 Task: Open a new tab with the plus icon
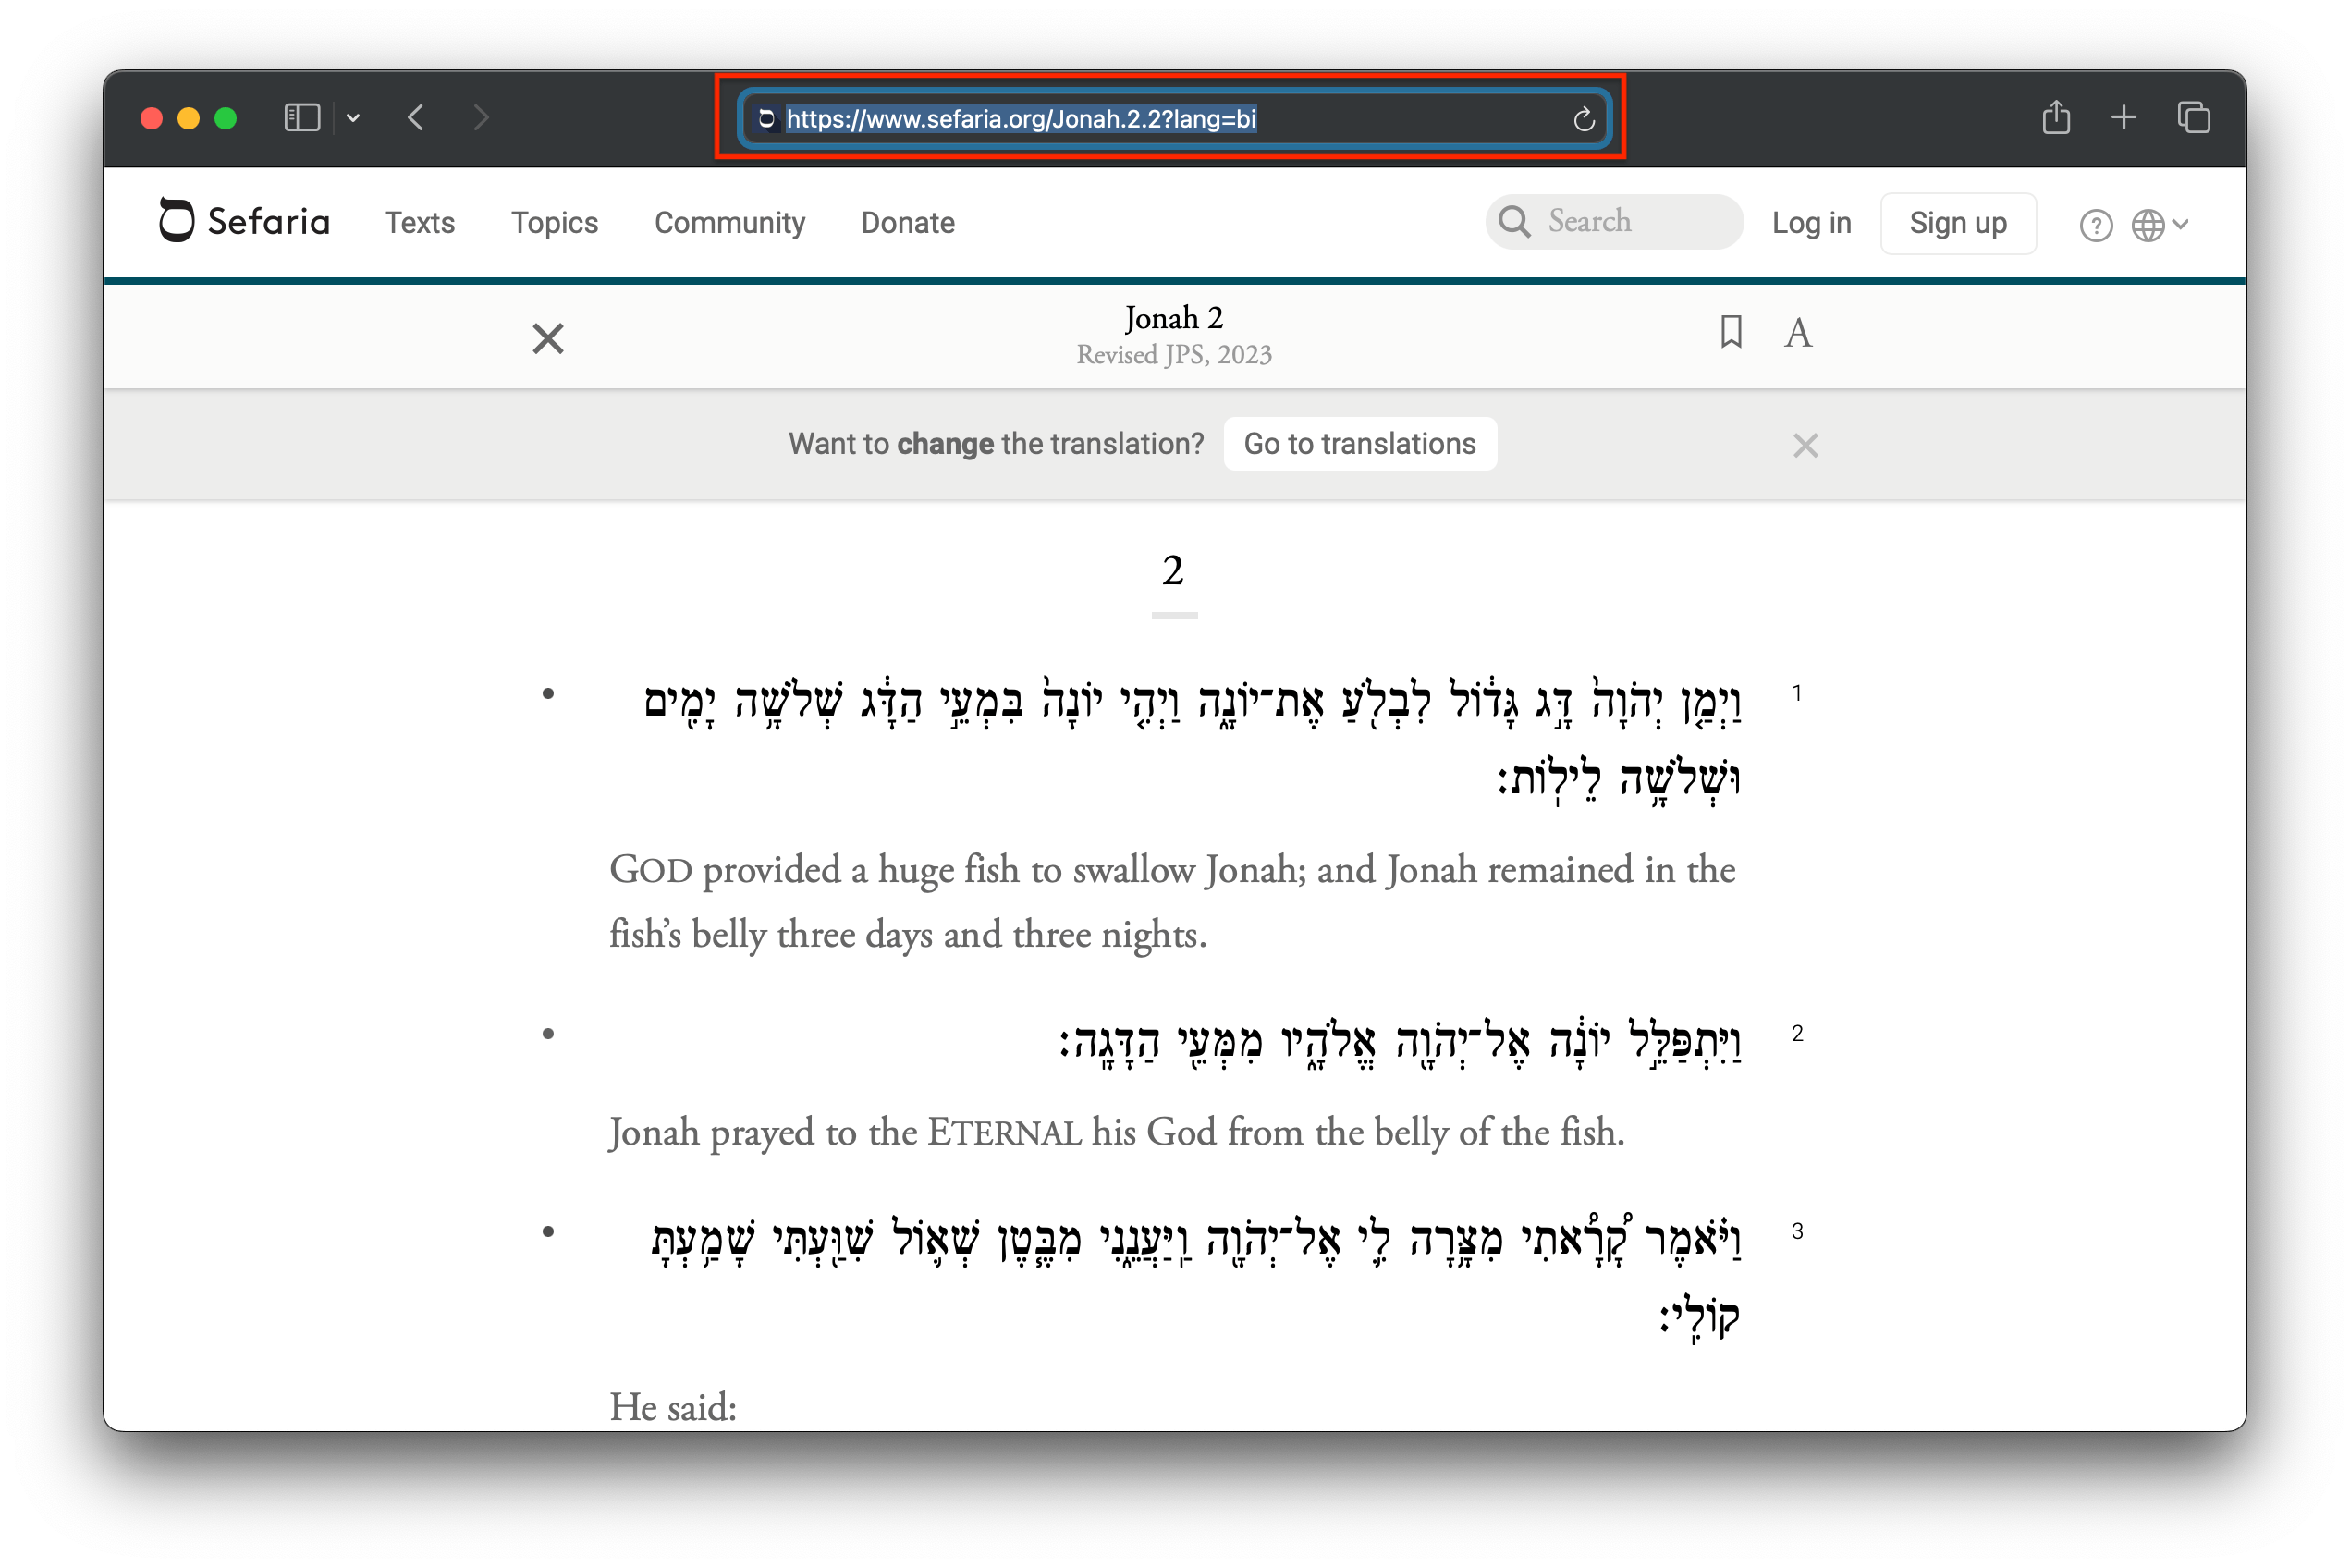2124,118
